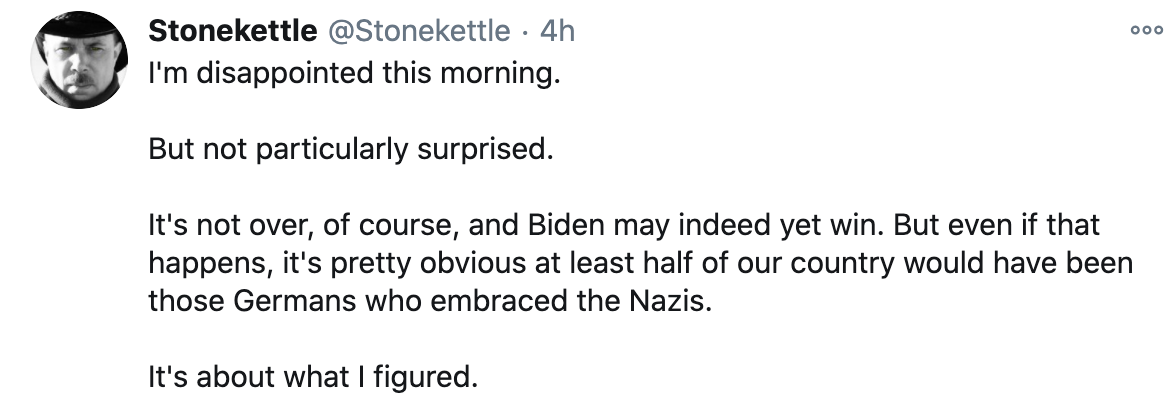Open the tweet via the 4h timestamp
The height and width of the screenshot is (414, 1174).
click(557, 31)
